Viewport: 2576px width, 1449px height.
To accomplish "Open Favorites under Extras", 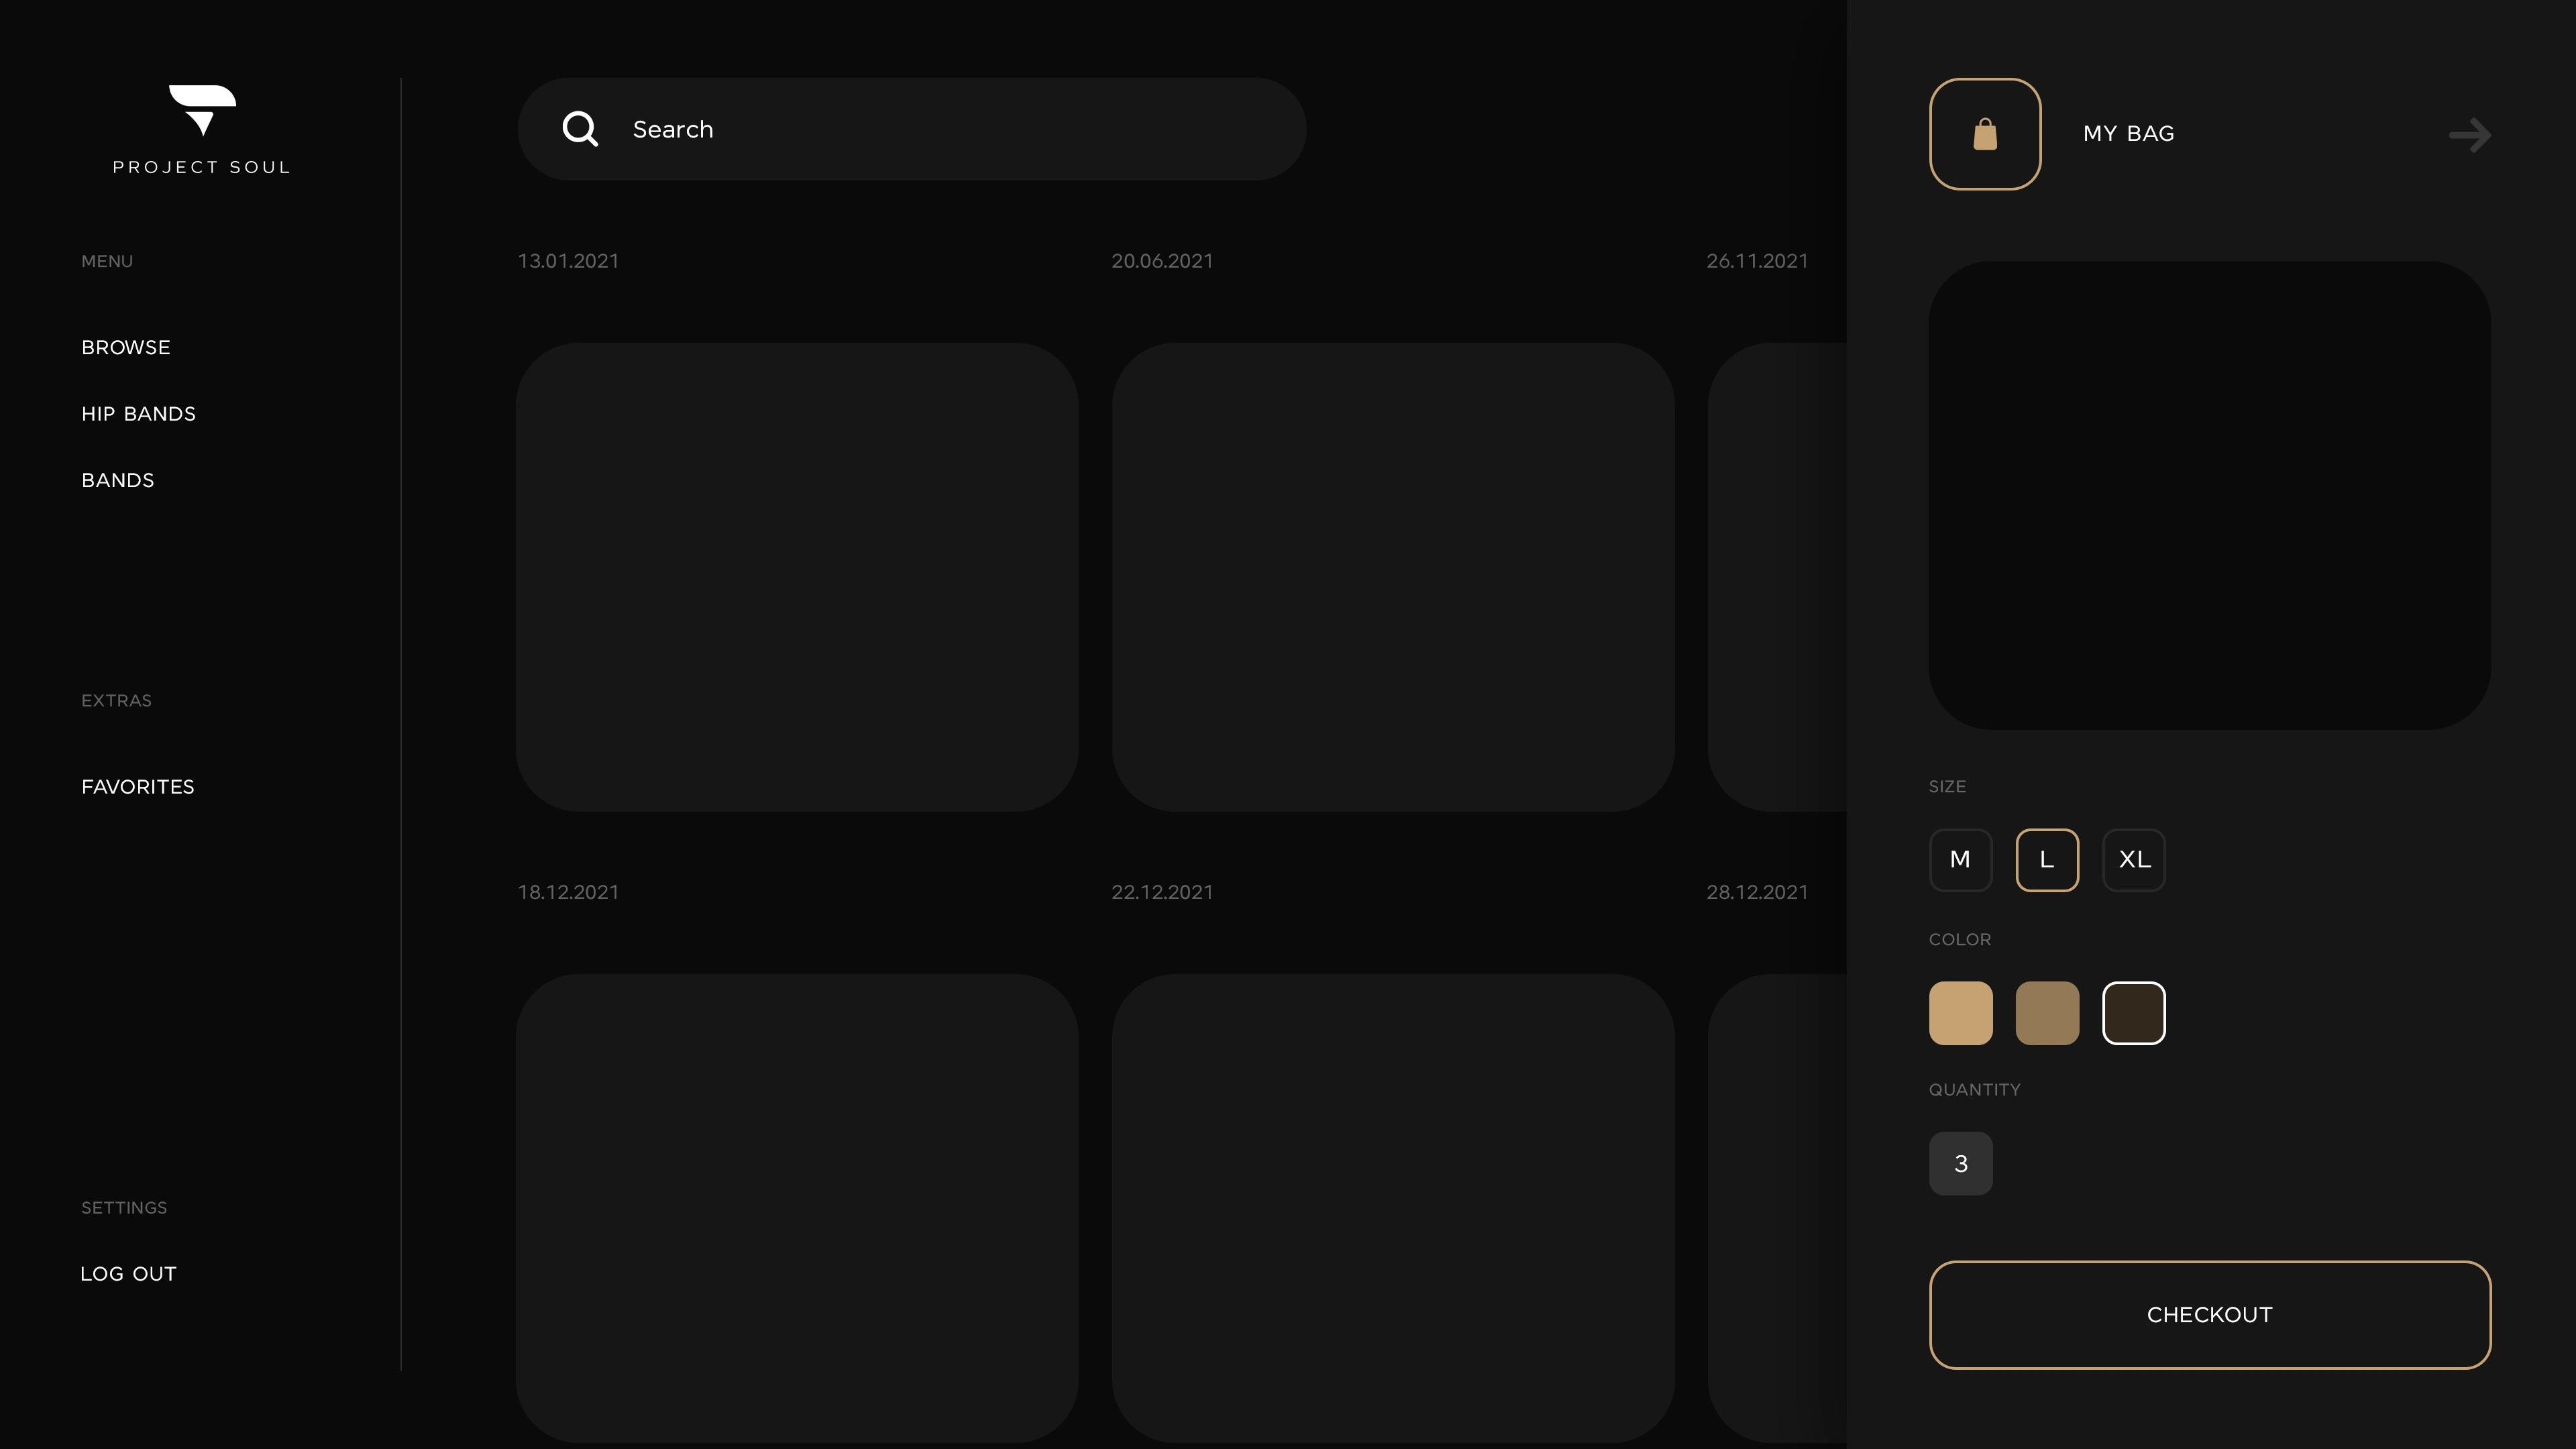I will (x=138, y=787).
